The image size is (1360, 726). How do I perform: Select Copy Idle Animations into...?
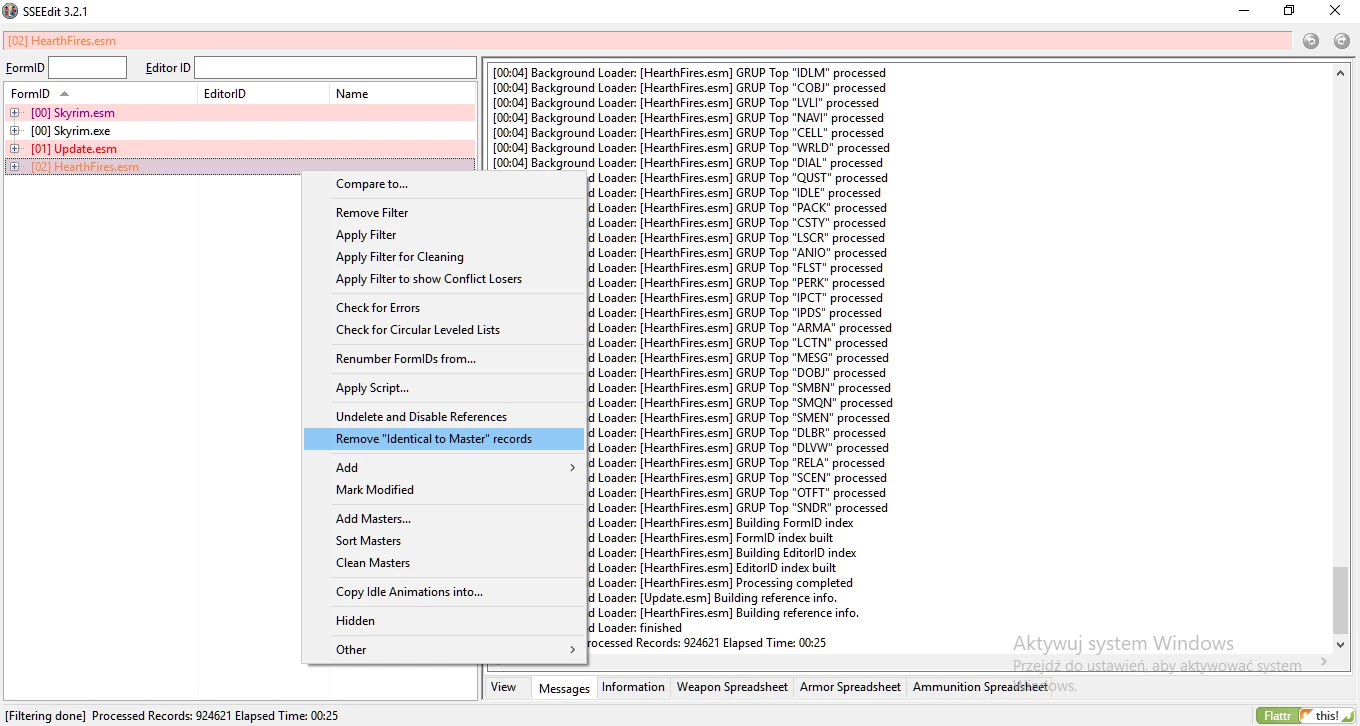(x=444, y=592)
